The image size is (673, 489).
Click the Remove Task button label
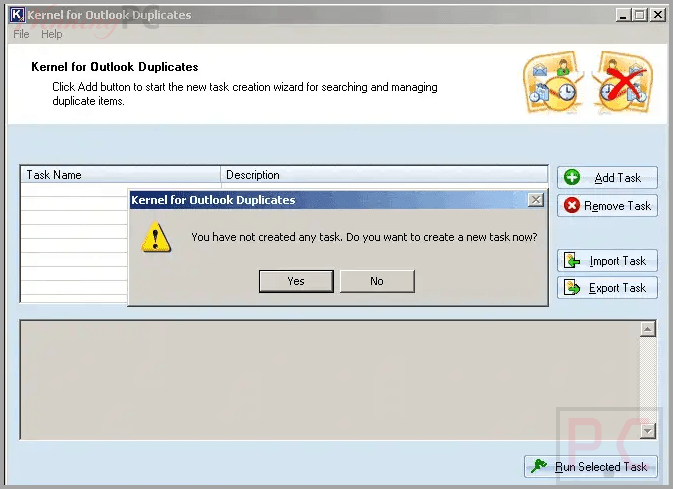coord(617,206)
